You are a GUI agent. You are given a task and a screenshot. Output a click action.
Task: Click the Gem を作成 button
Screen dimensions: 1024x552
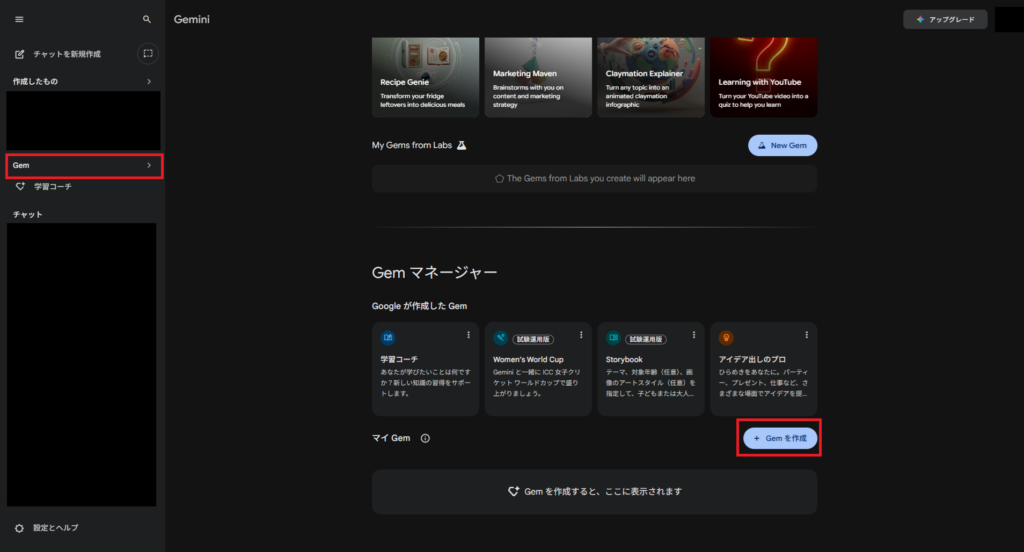pos(780,438)
